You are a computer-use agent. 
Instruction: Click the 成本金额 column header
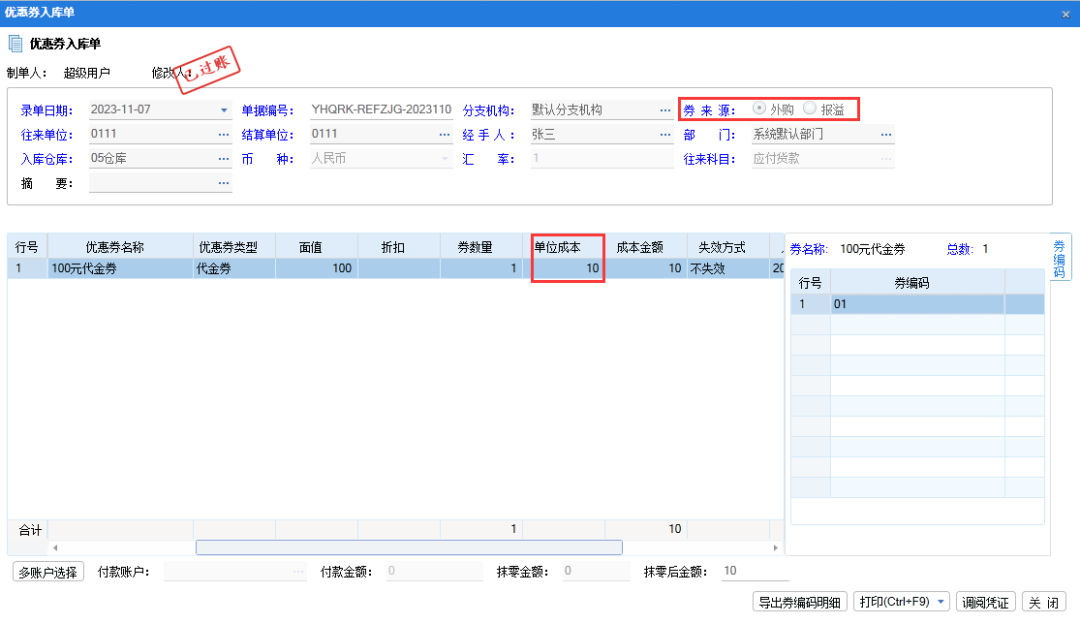click(646, 247)
